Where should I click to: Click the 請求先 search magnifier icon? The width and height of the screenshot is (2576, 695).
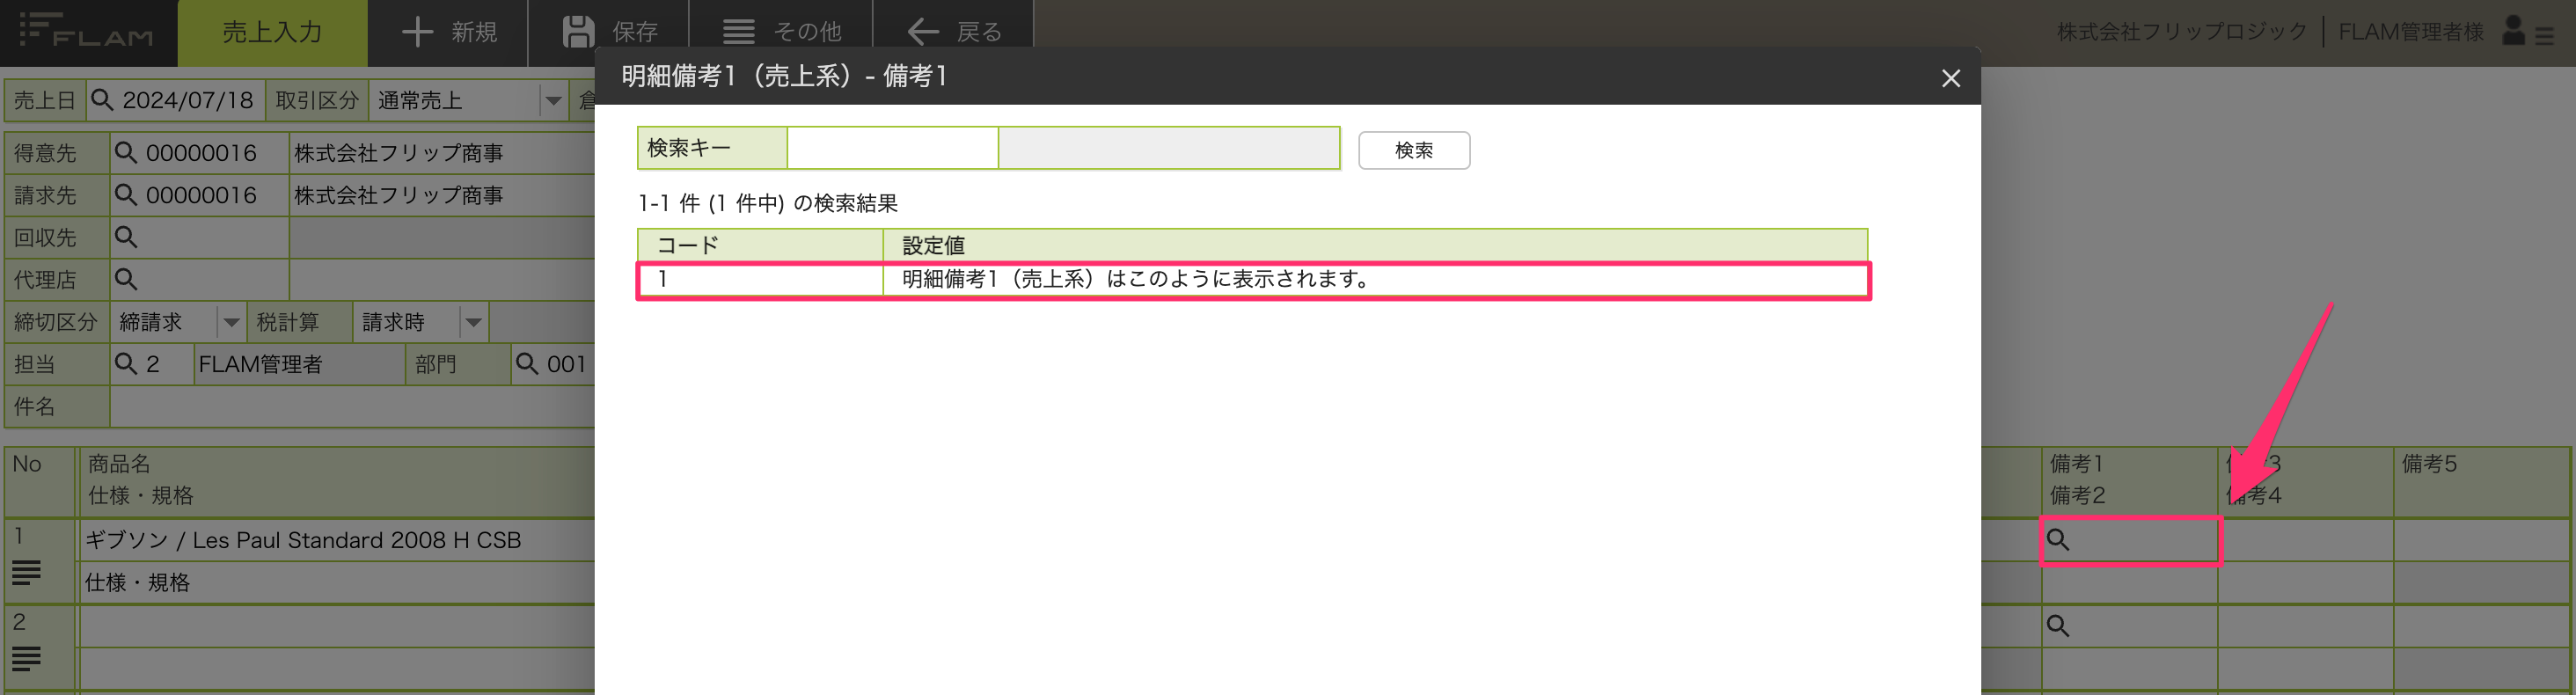pos(126,195)
